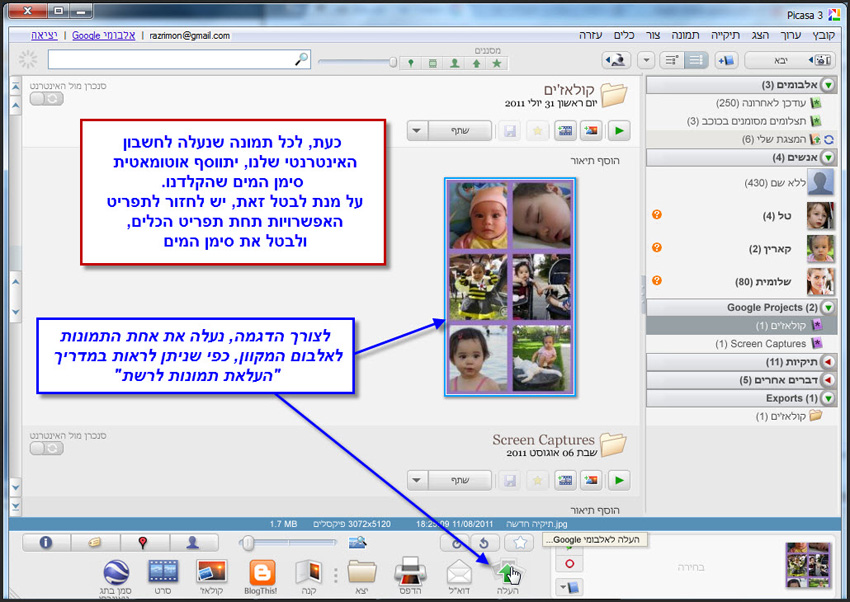This screenshot has width=850, height=602.
Task: Open the share dropdown arrow in Screen Captures folder
Action: point(417,480)
